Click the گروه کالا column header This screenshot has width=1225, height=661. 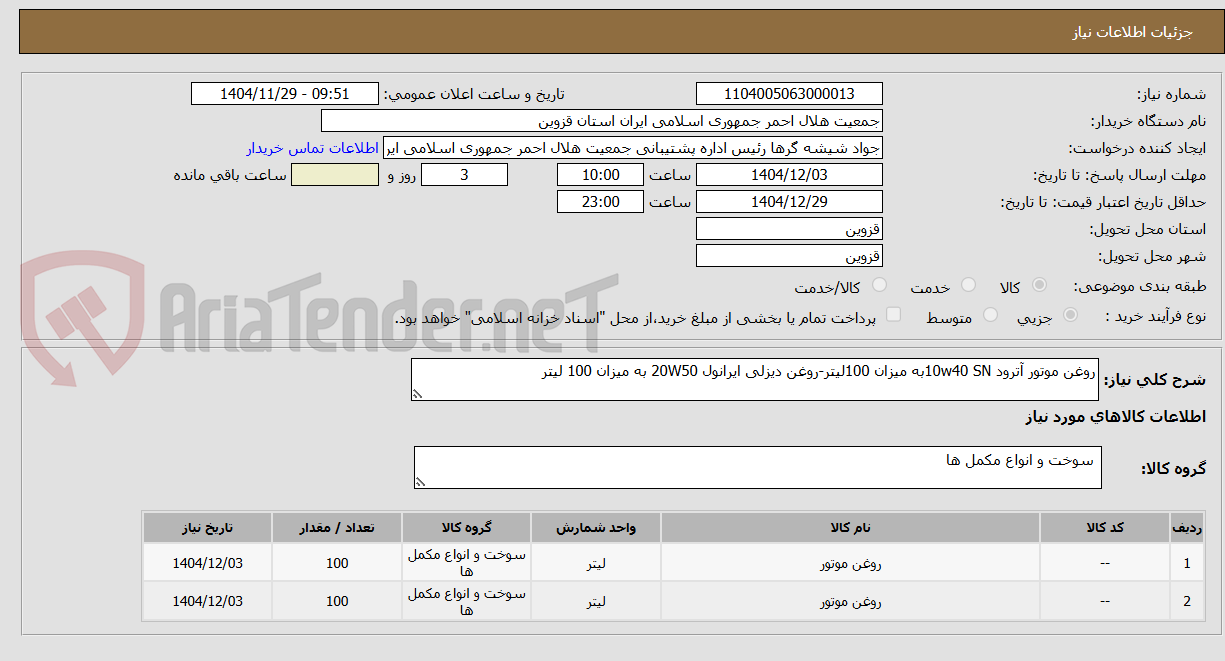(467, 527)
